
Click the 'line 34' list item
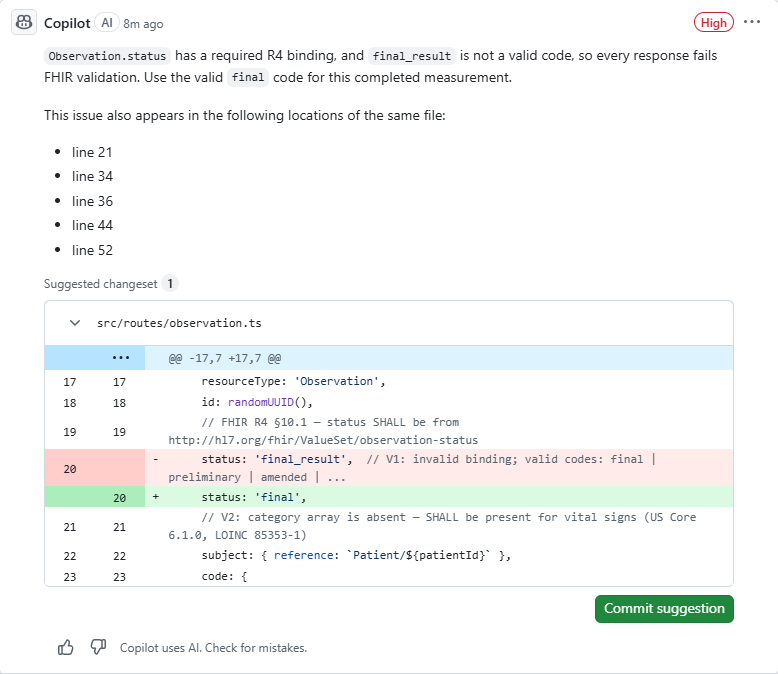click(x=92, y=177)
